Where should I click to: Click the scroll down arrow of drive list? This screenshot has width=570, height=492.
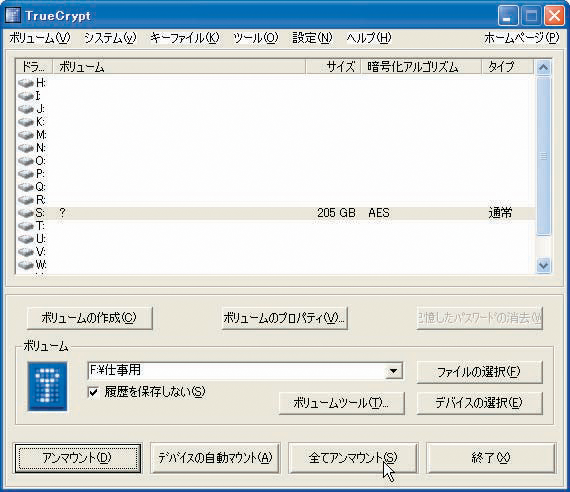click(x=543, y=265)
